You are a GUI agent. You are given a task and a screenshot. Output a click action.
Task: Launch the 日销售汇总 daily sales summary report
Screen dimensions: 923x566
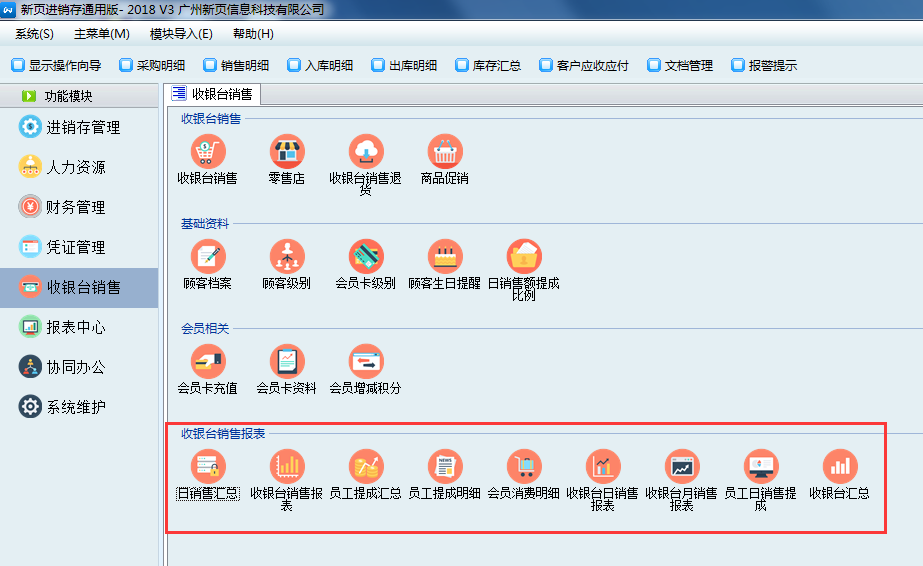coord(208,467)
